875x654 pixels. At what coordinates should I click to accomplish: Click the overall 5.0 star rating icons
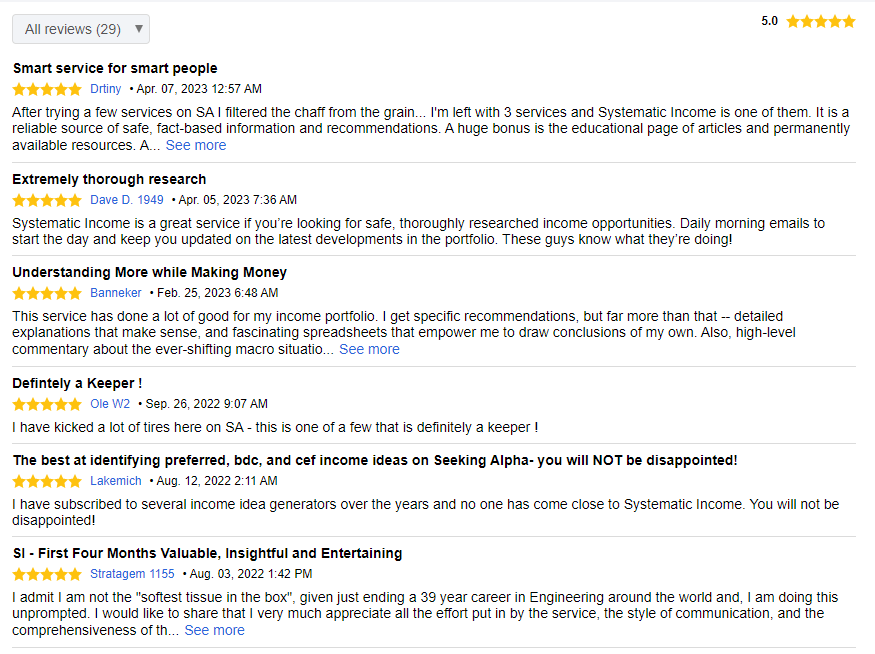[x=820, y=21]
